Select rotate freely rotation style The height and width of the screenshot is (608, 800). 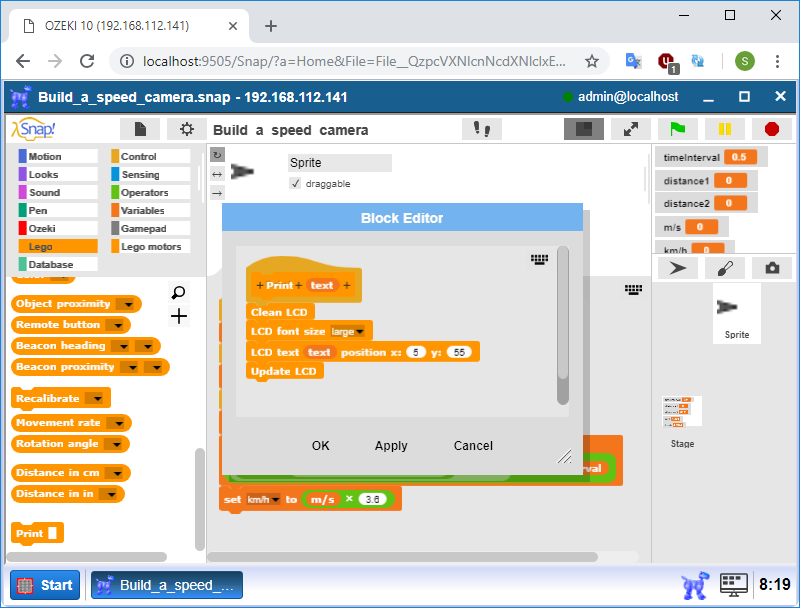(217, 155)
